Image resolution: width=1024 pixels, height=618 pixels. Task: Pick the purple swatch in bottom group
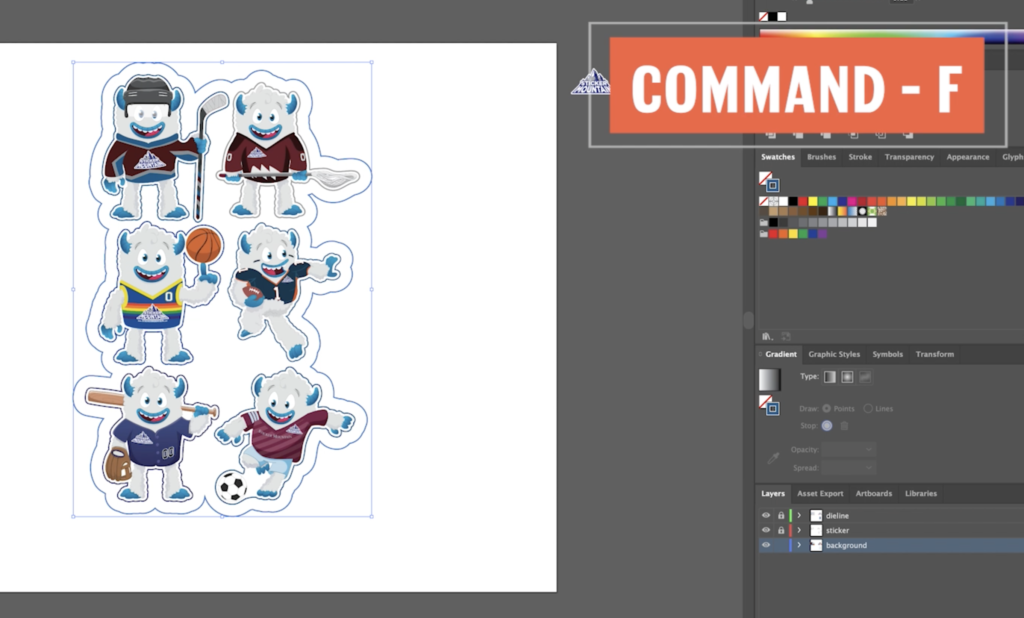pos(822,234)
